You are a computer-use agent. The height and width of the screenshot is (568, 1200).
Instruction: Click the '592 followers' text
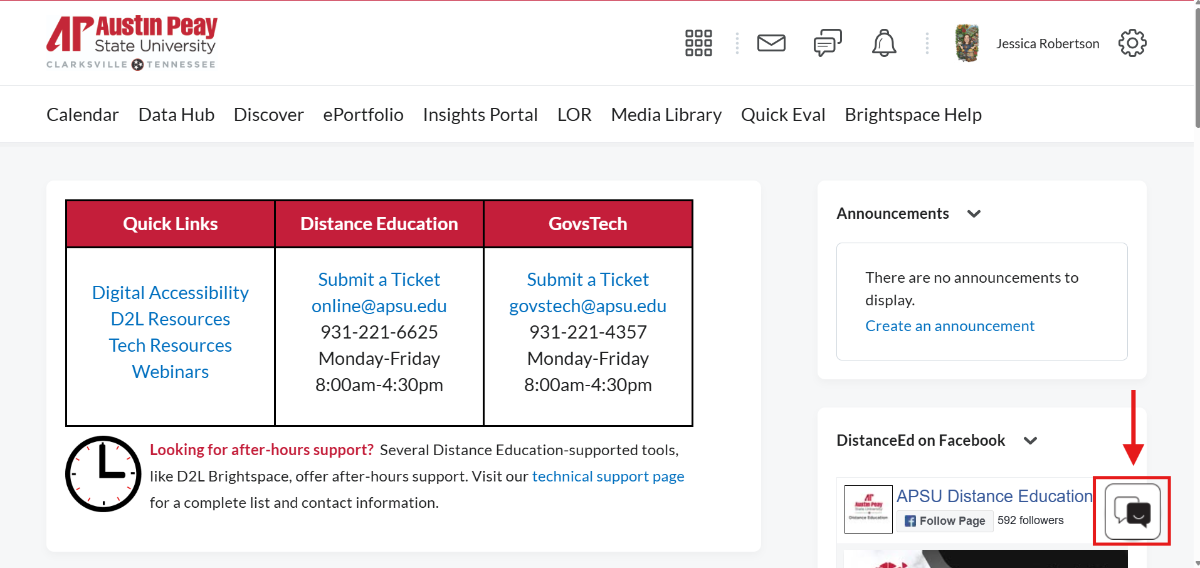[x=1031, y=520]
